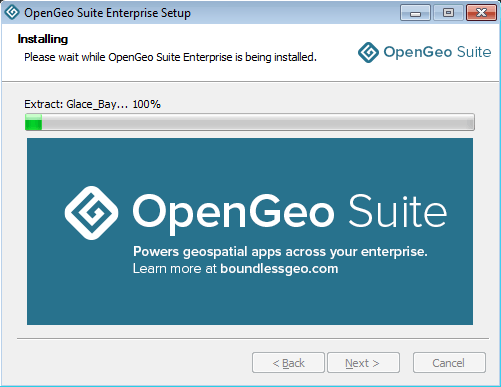The height and width of the screenshot is (387, 501).
Task: Minimize the setup window
Action: (415, 13)
